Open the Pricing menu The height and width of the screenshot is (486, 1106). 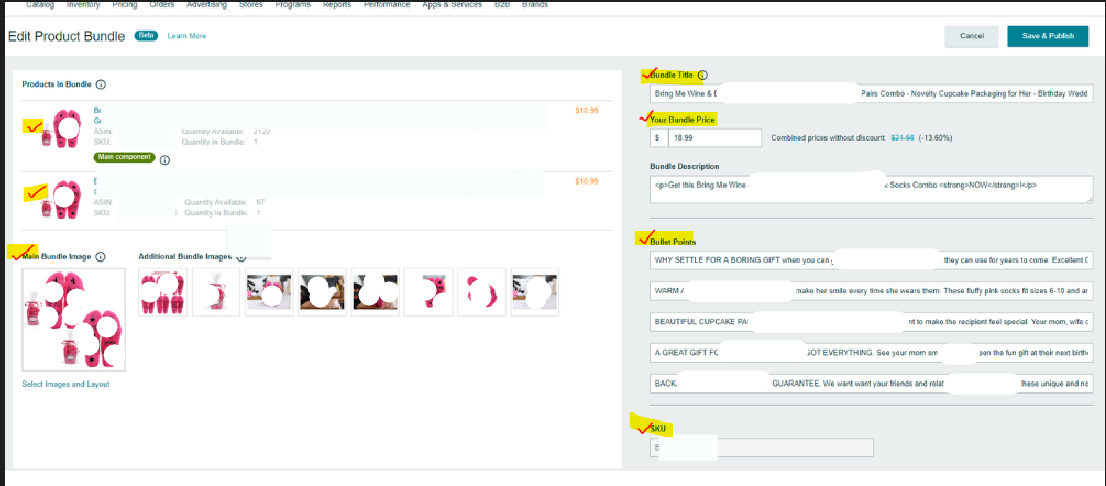125,4
